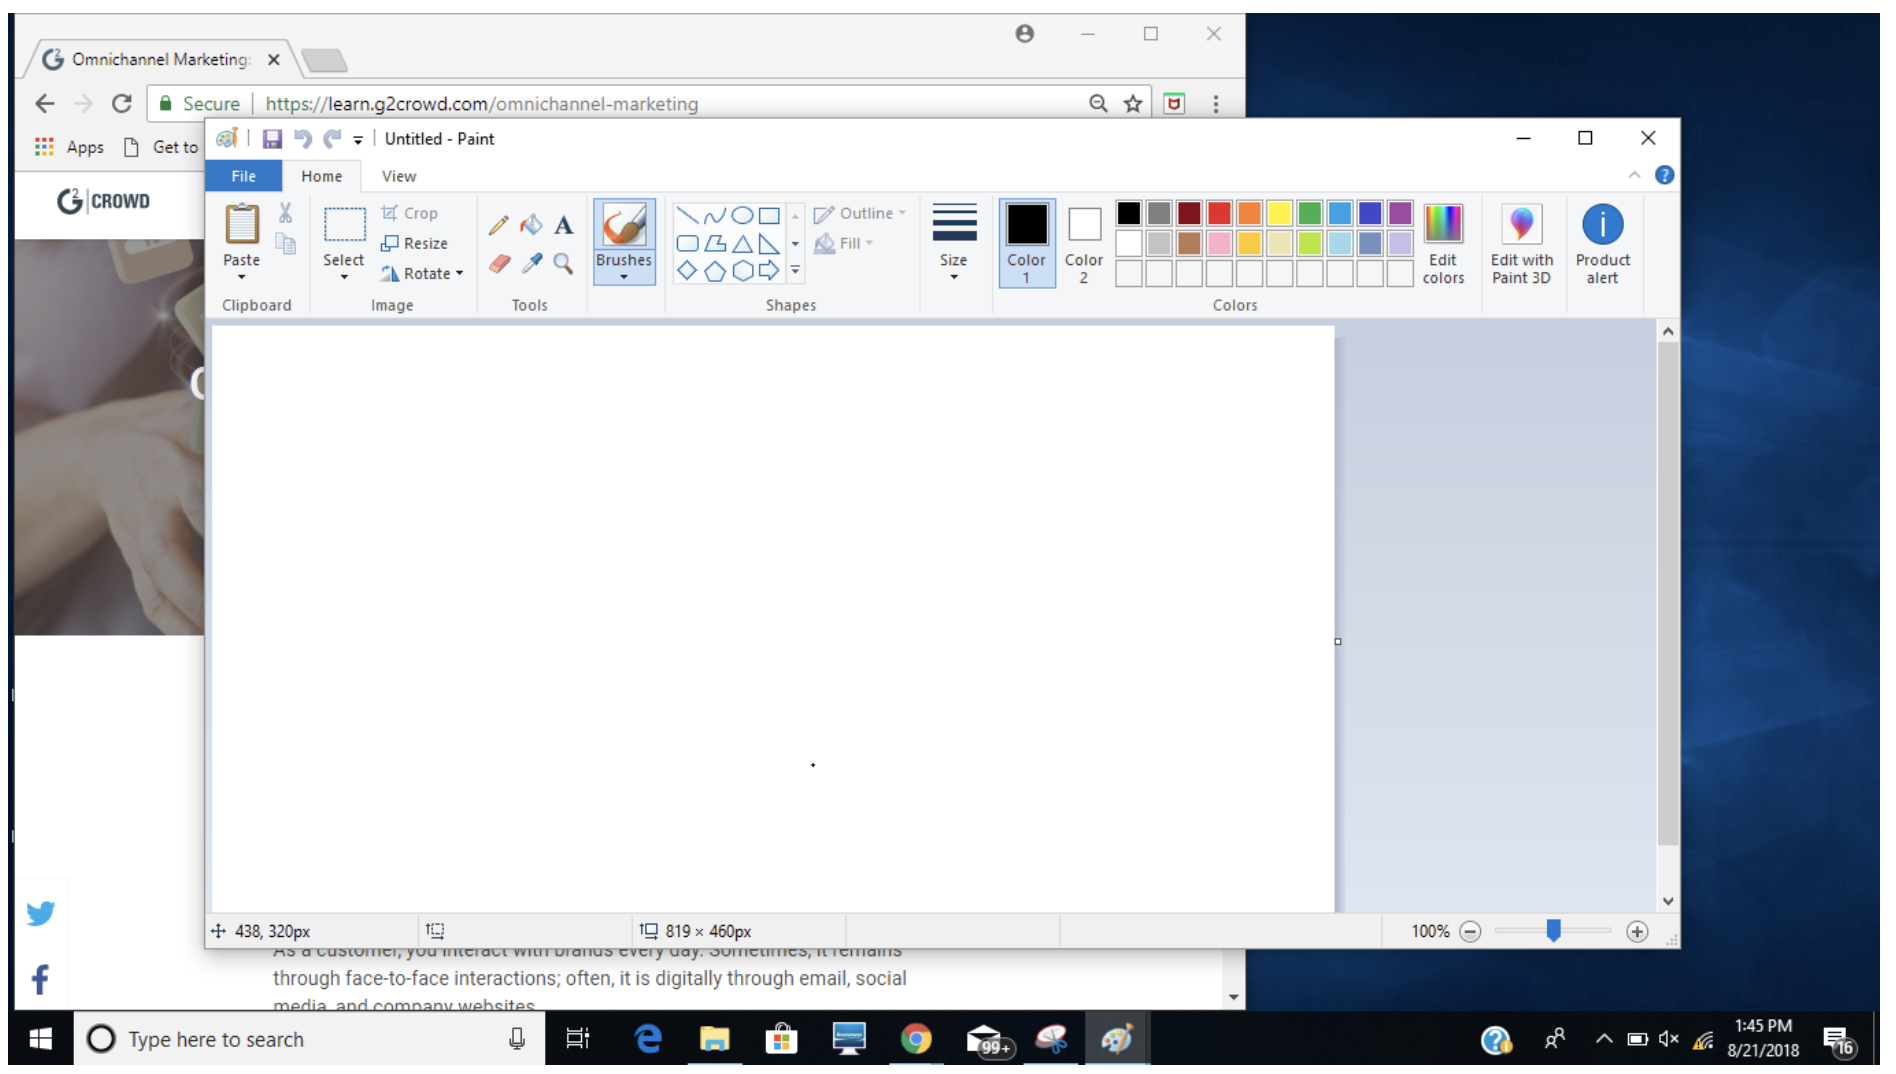Toggle the Chrome bookmark star
1896x1074 pixels.
click(1133, 103)
